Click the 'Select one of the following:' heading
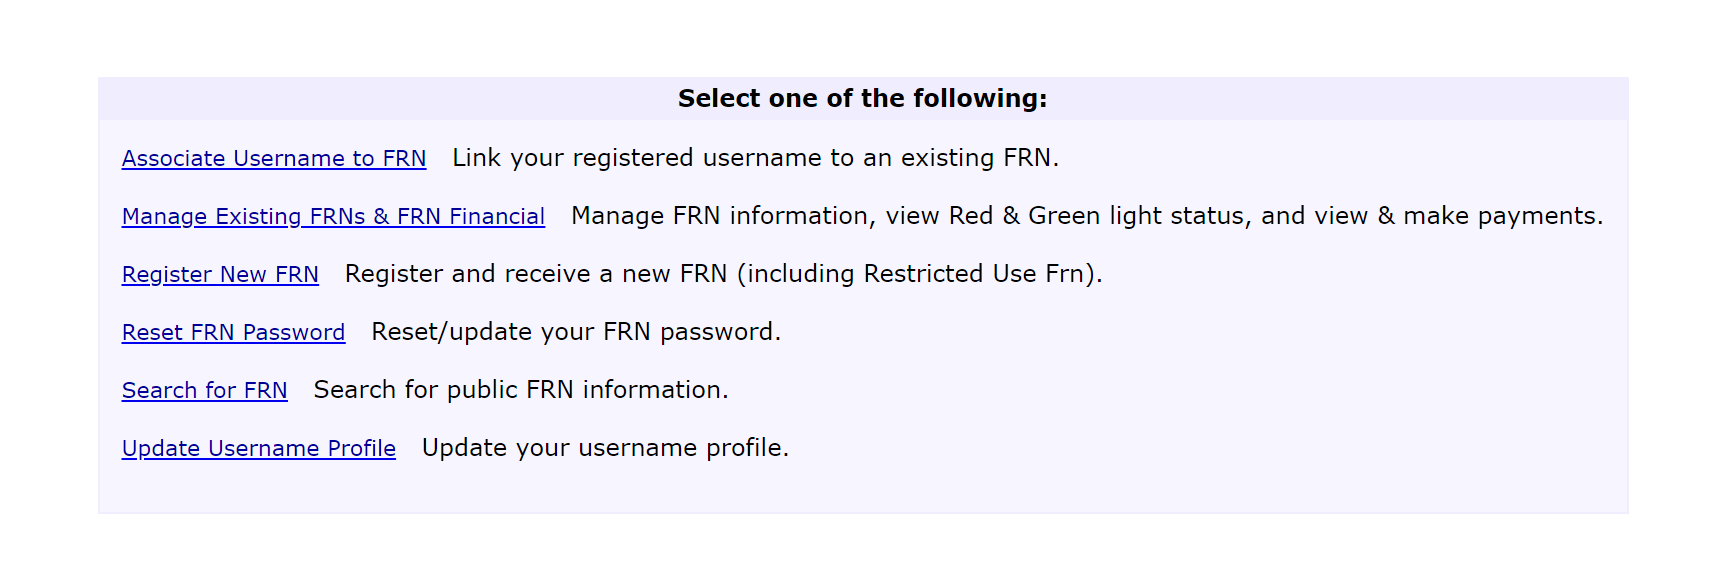1726x581 pixels. pos(862,99)
